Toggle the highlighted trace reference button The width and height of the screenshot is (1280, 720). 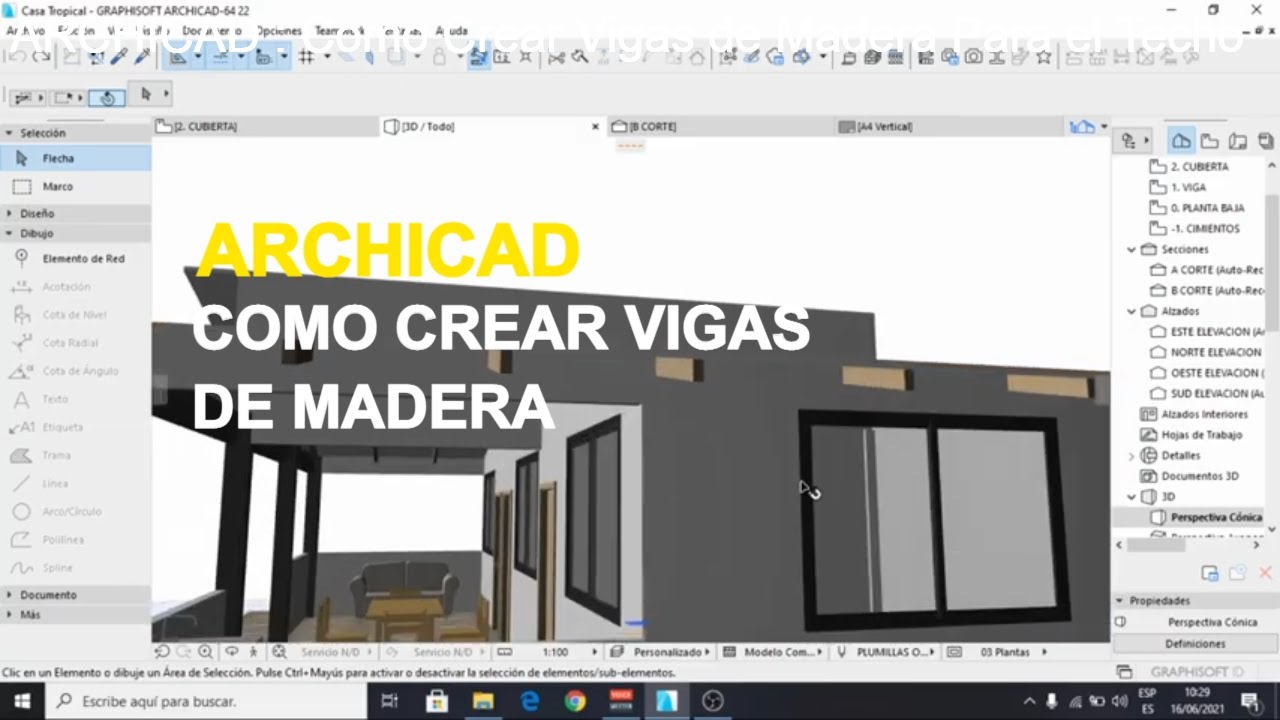[x=478, y=57]
